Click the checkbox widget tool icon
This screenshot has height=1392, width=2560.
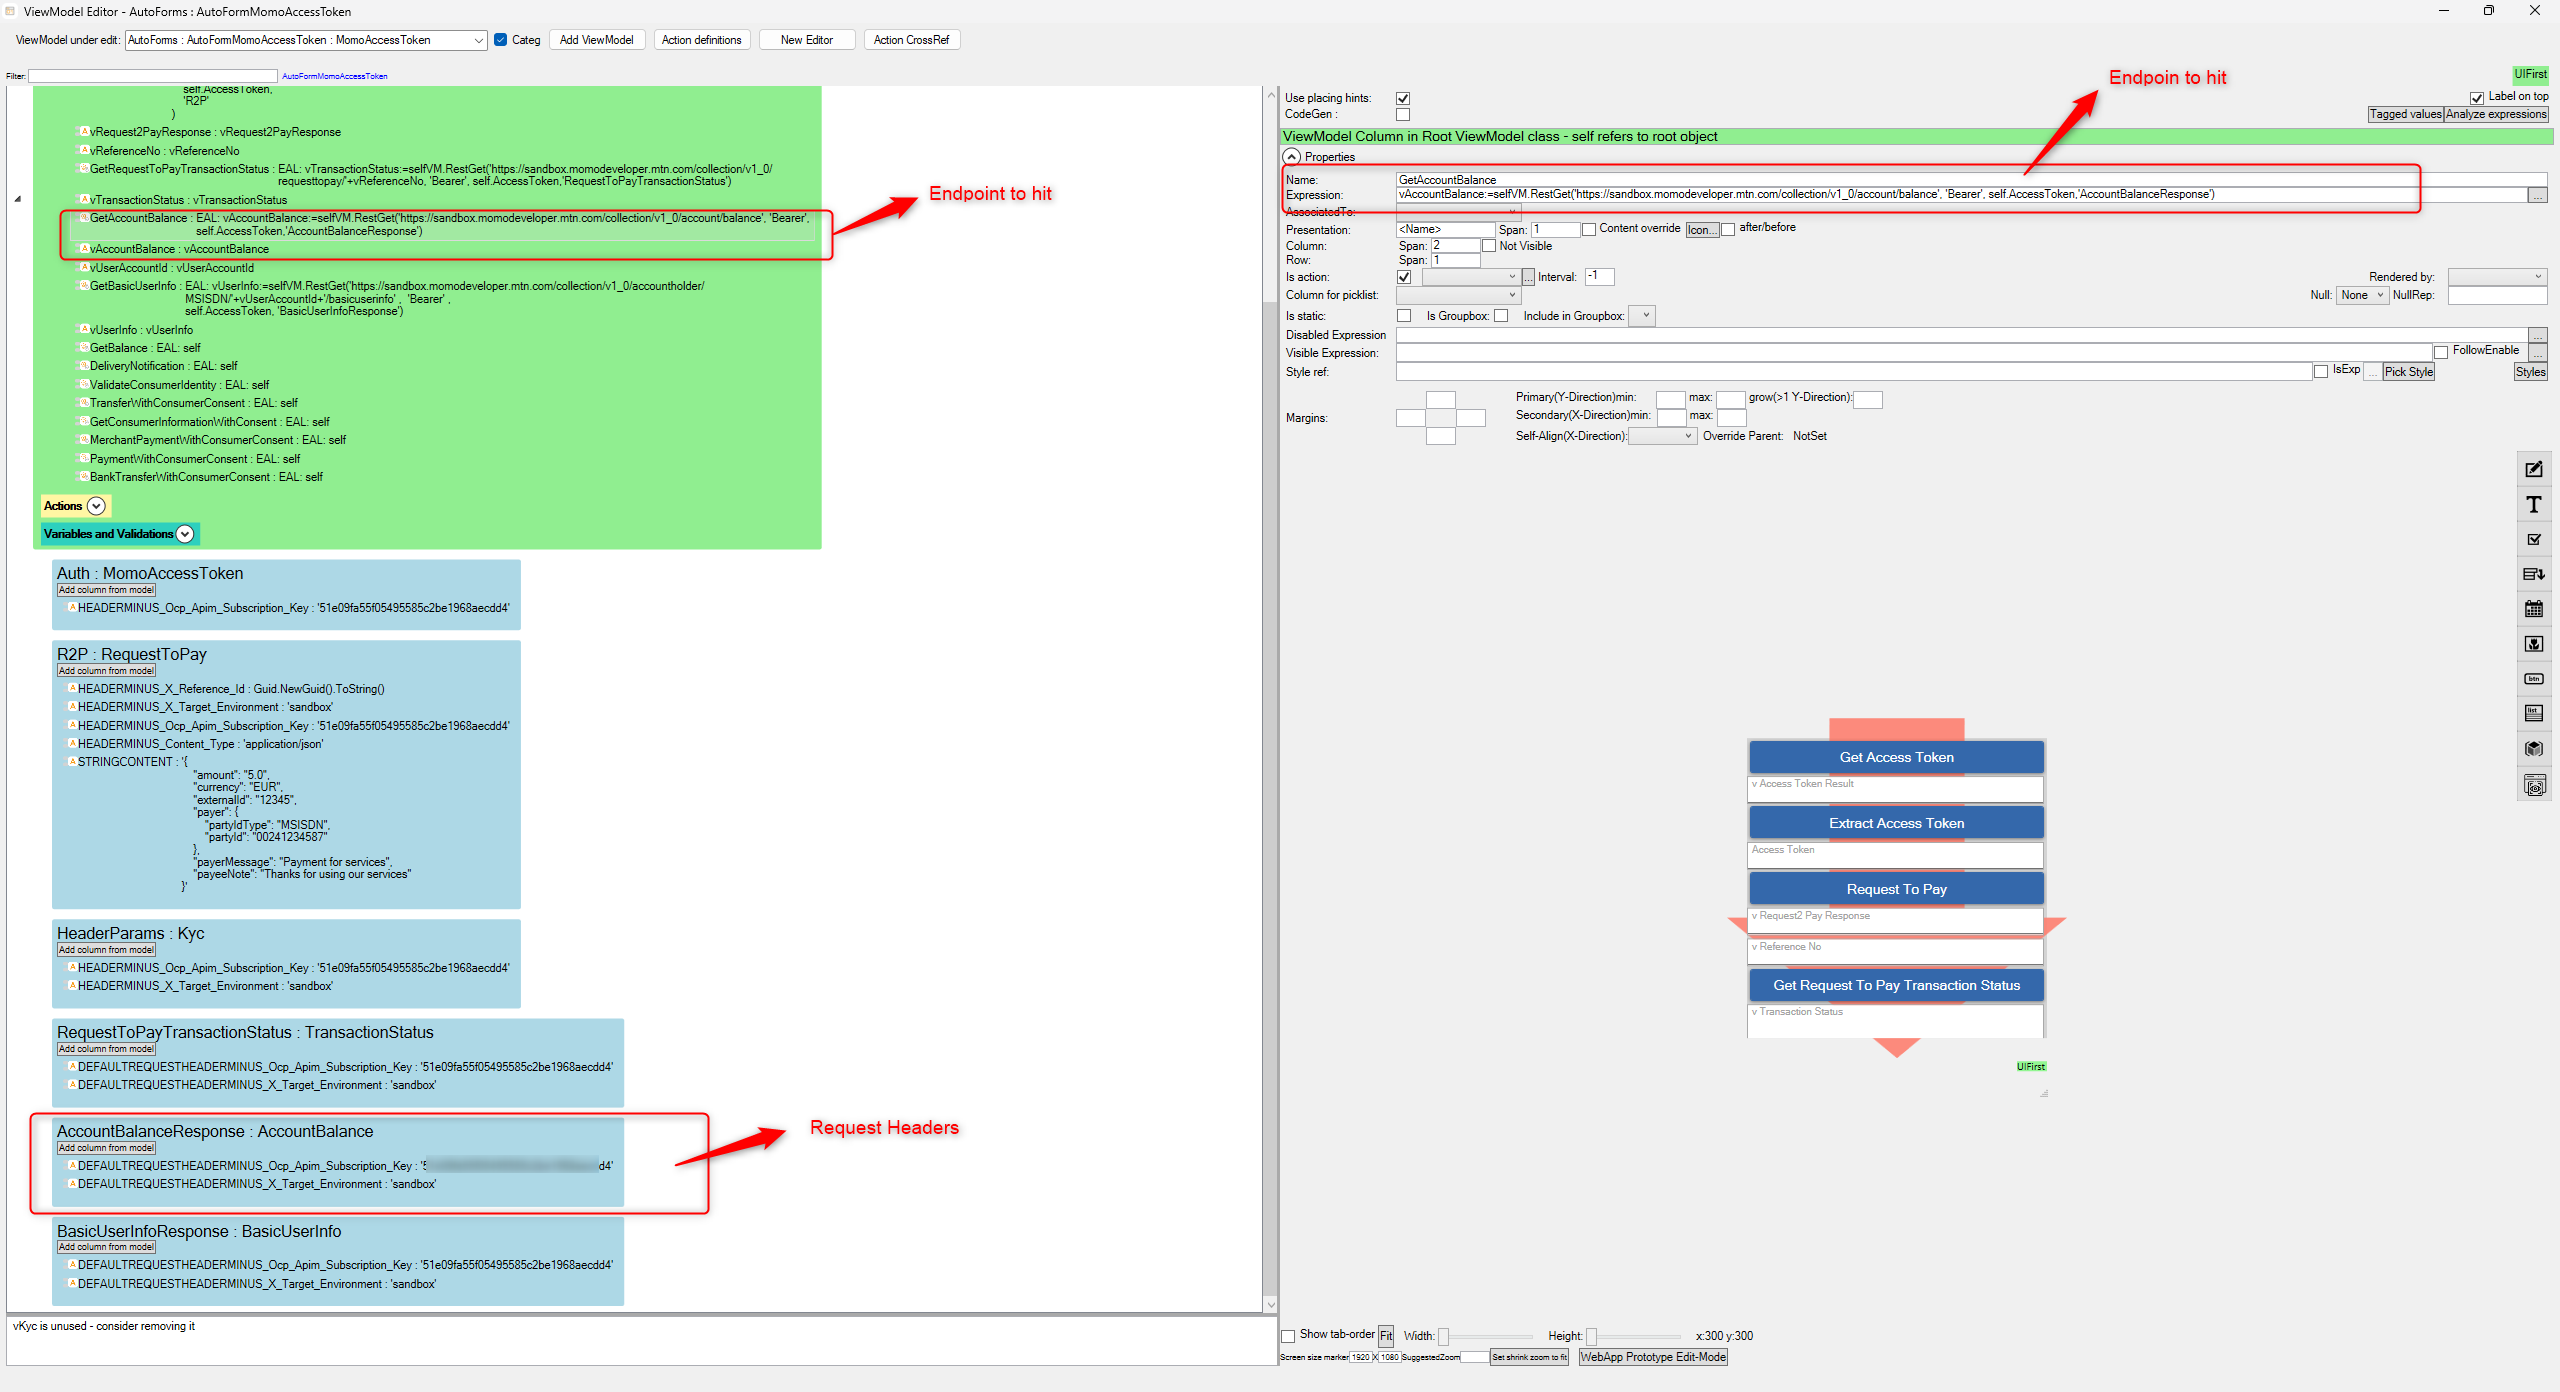coord(2533,539)
